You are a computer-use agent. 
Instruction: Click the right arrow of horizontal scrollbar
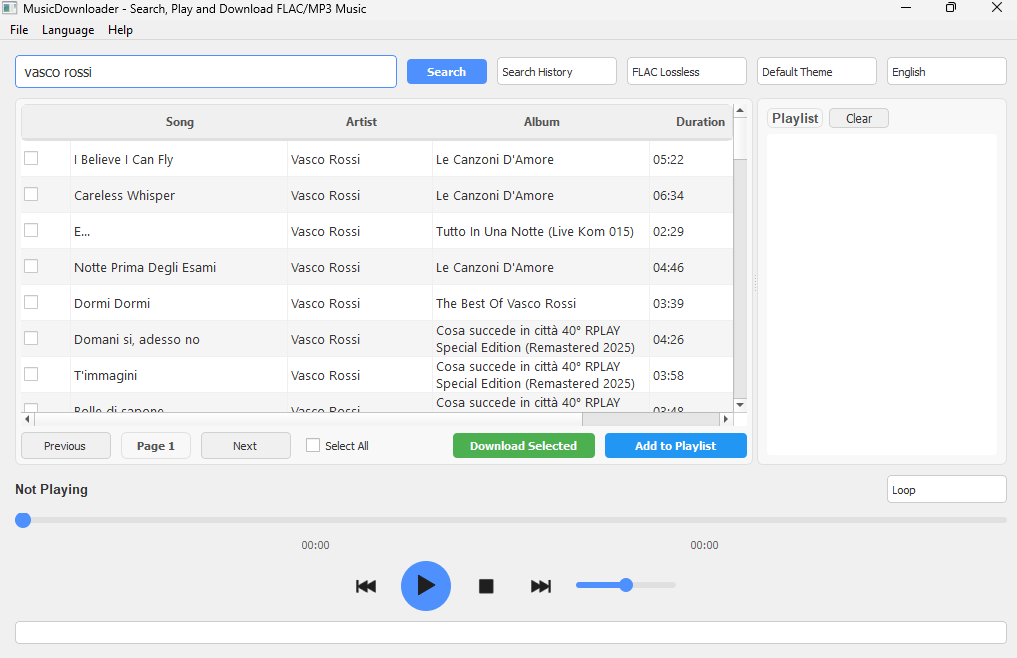[x=726, y=419]
